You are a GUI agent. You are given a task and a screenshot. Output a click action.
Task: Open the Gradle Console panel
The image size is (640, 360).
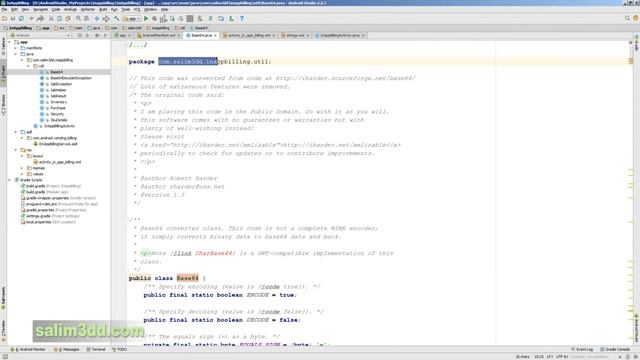coord(615,350)
